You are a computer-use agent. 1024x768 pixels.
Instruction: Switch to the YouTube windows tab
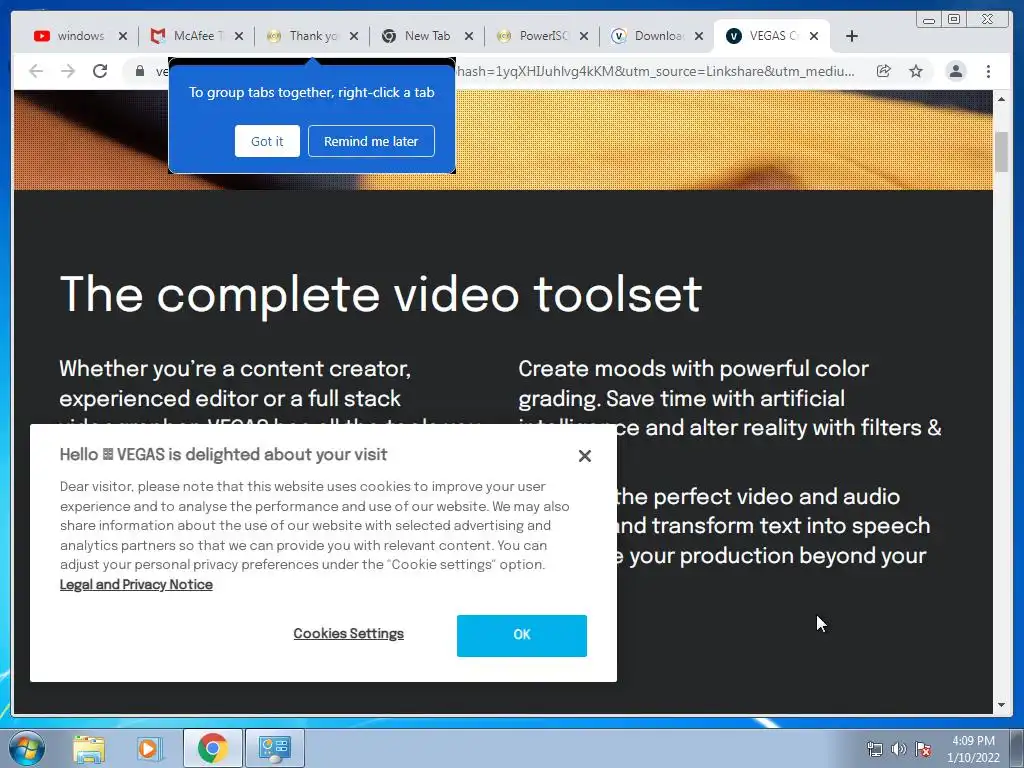[71, 36]
